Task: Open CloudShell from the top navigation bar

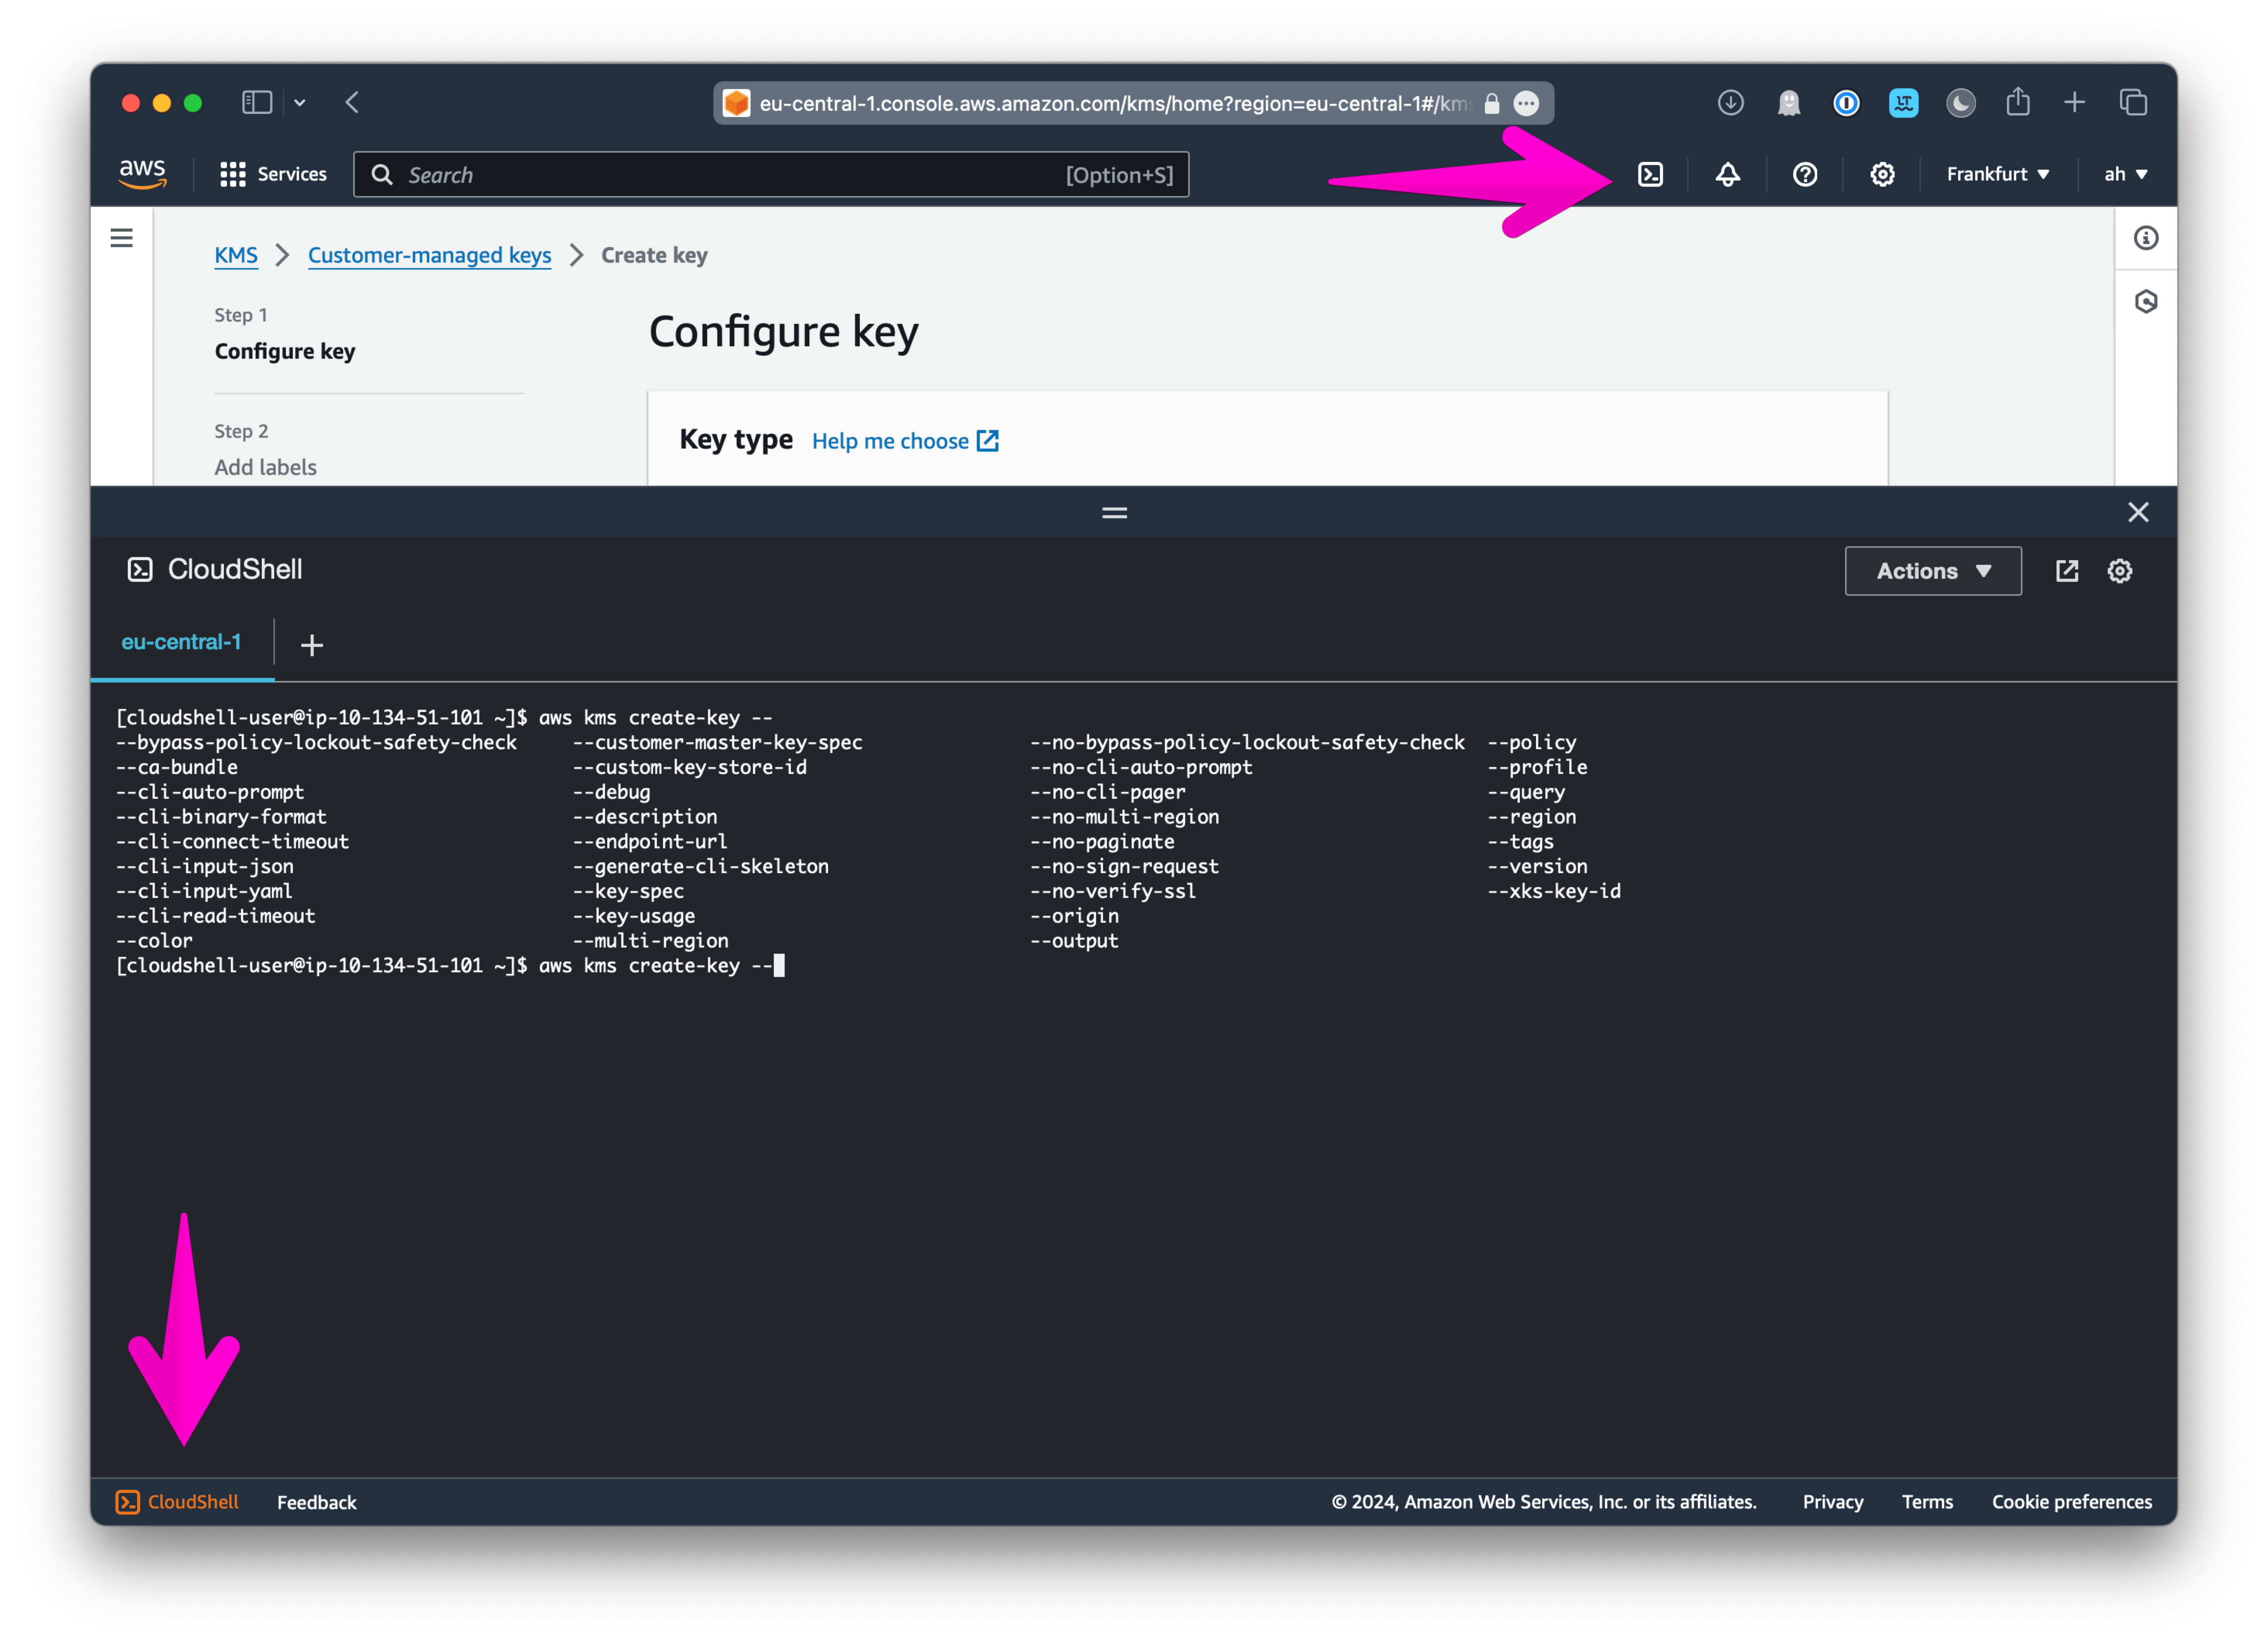Action: click(x=1650, y=174)
